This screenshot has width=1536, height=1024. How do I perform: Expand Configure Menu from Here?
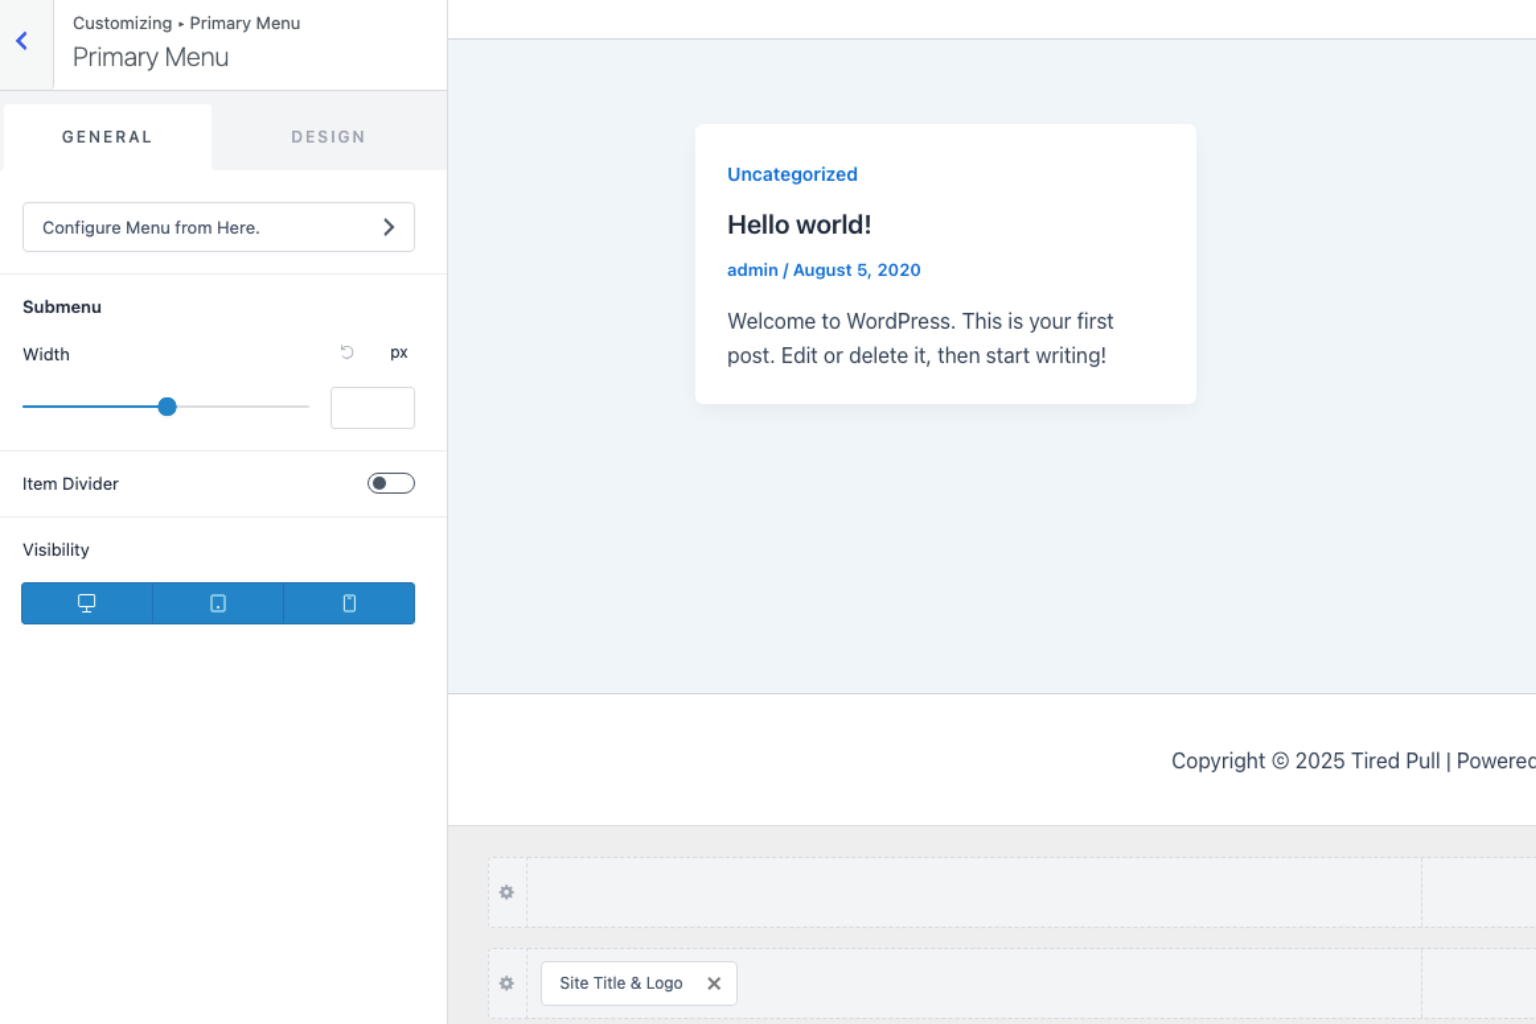click(x=389, y=227)
